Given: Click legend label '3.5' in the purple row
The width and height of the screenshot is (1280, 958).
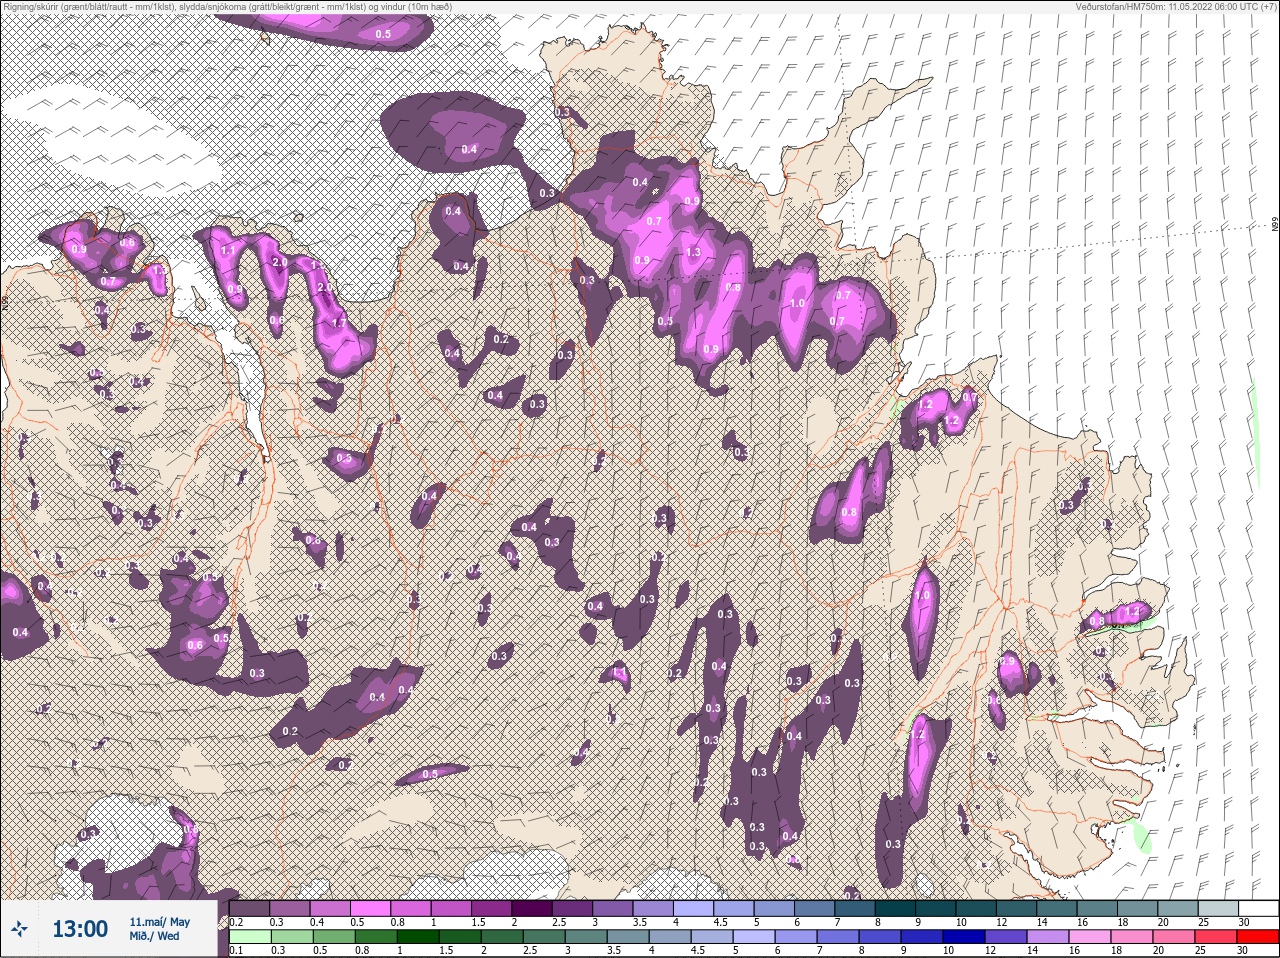Looking at the screenshot, I should (639, 922).
